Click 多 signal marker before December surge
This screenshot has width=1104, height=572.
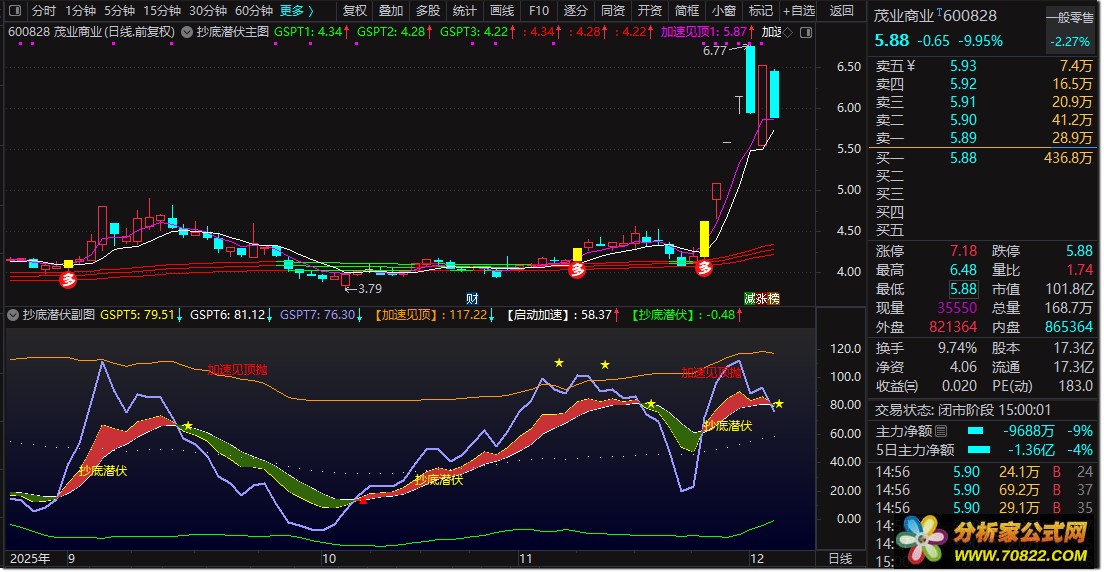point(705,266)
